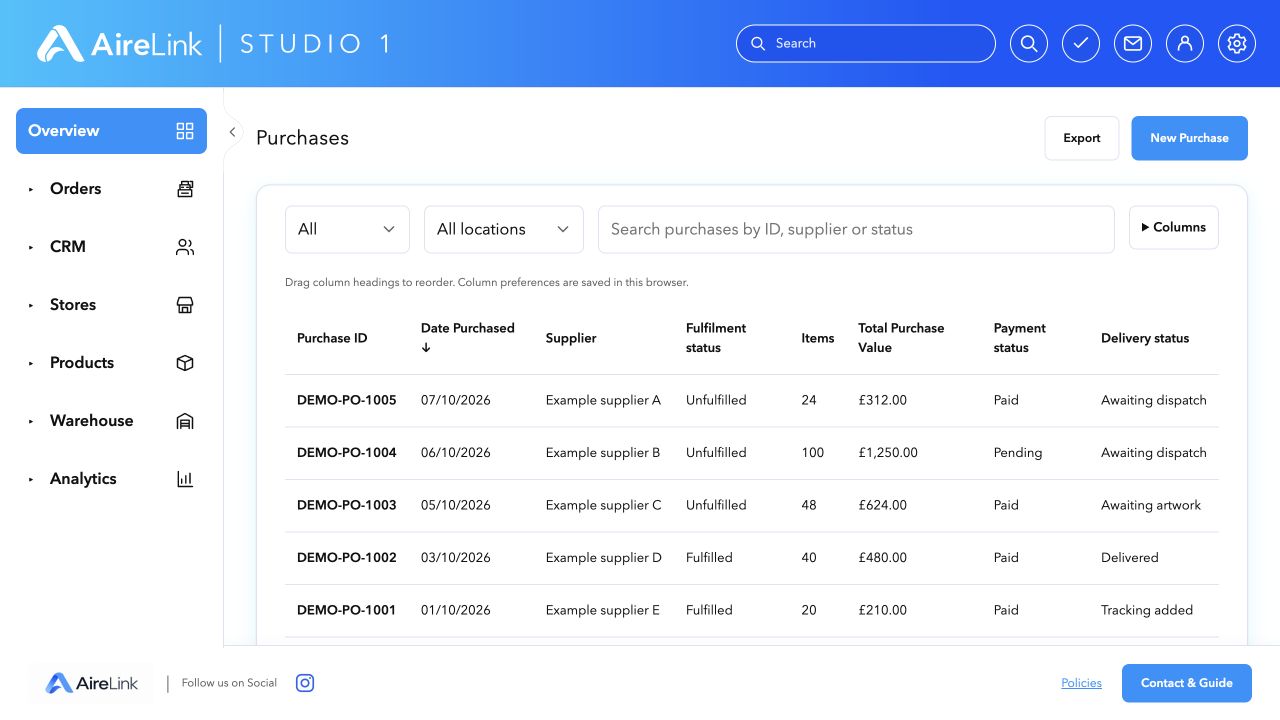Open the Analytics sidebar section
1280x720 pixels.
(111, 479)
